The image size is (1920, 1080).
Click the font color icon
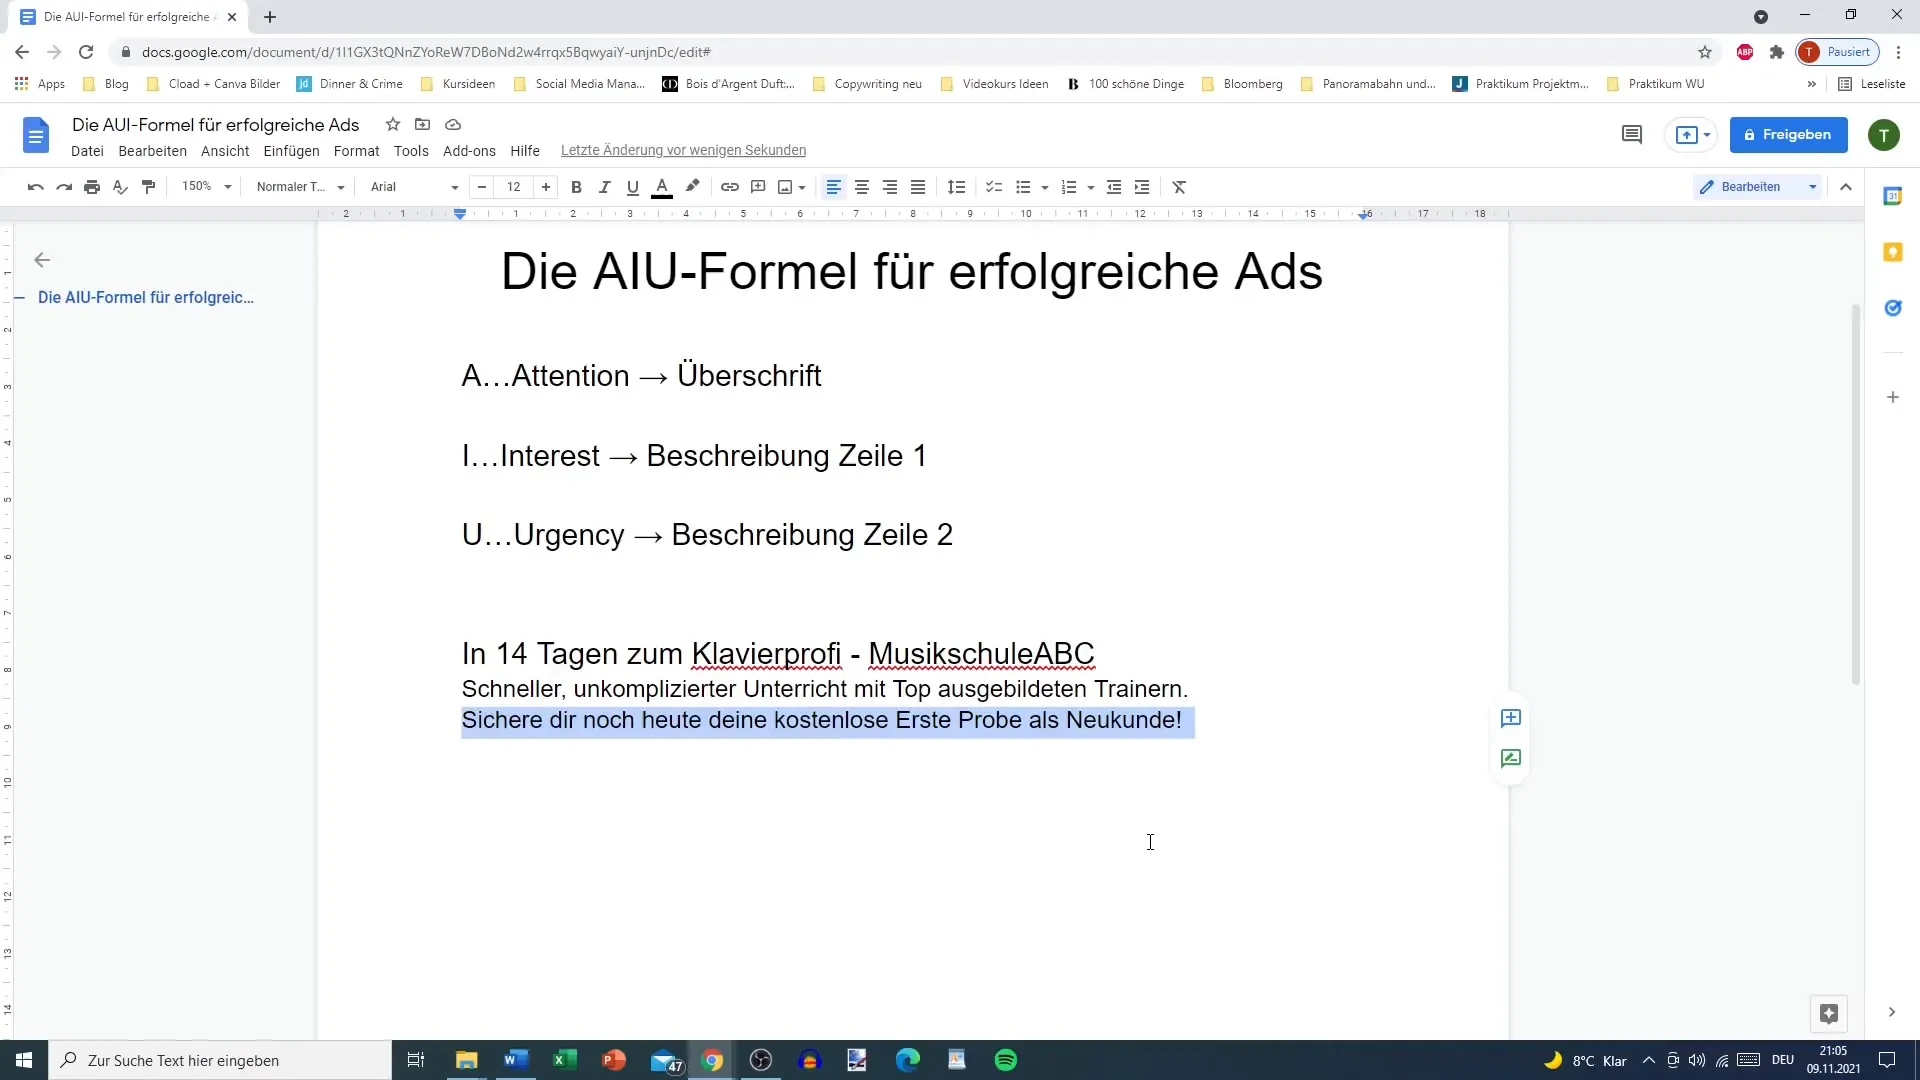click(x=661, y=186)
